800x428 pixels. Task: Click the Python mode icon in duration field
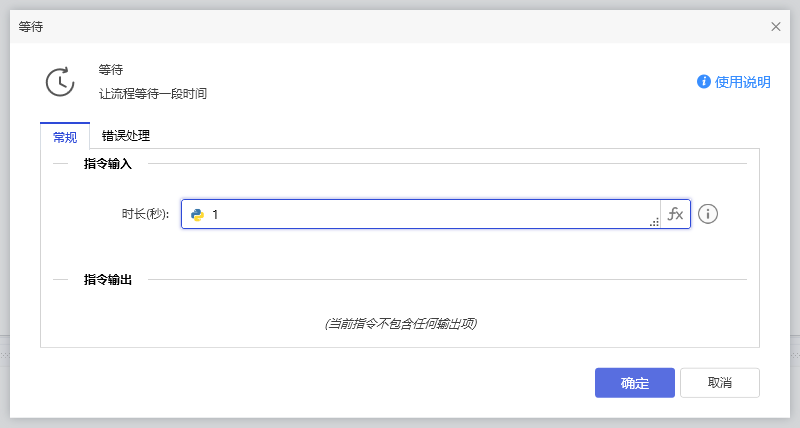click(x=198, y=214)
